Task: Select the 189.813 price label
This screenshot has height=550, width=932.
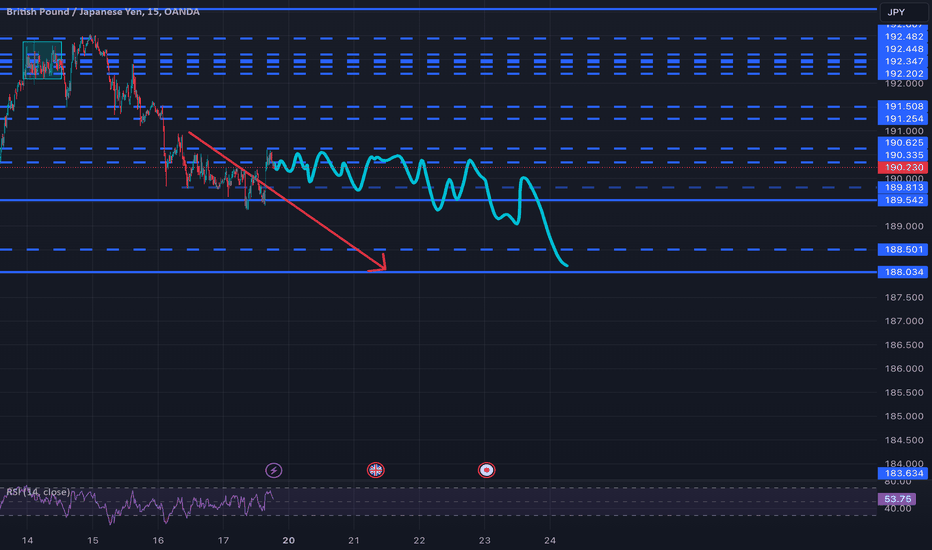Action: [903, 187]
